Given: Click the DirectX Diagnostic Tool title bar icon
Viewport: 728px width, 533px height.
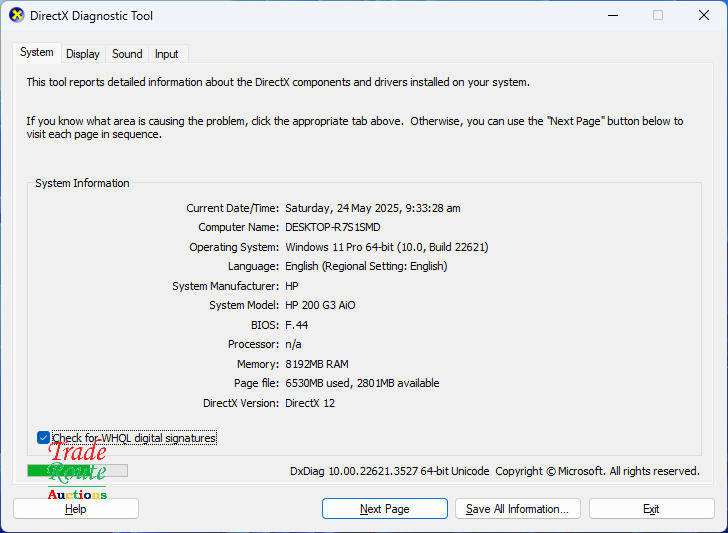Looking at the screenshot, I should pos(17,16).
